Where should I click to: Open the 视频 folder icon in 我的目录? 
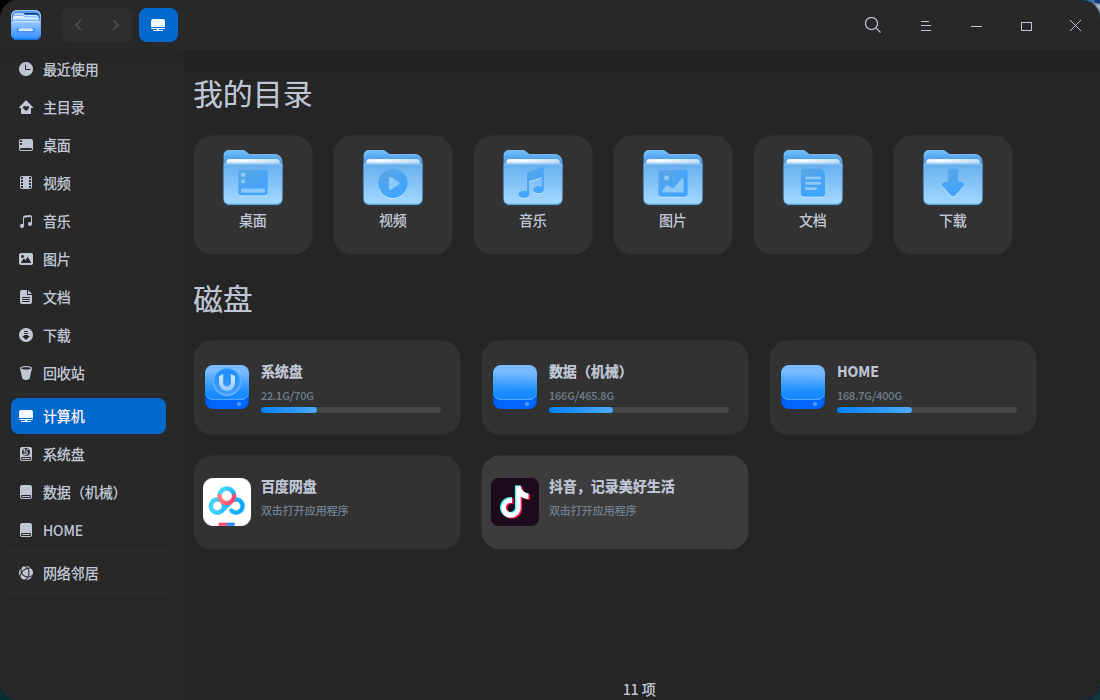coord(393,177)
